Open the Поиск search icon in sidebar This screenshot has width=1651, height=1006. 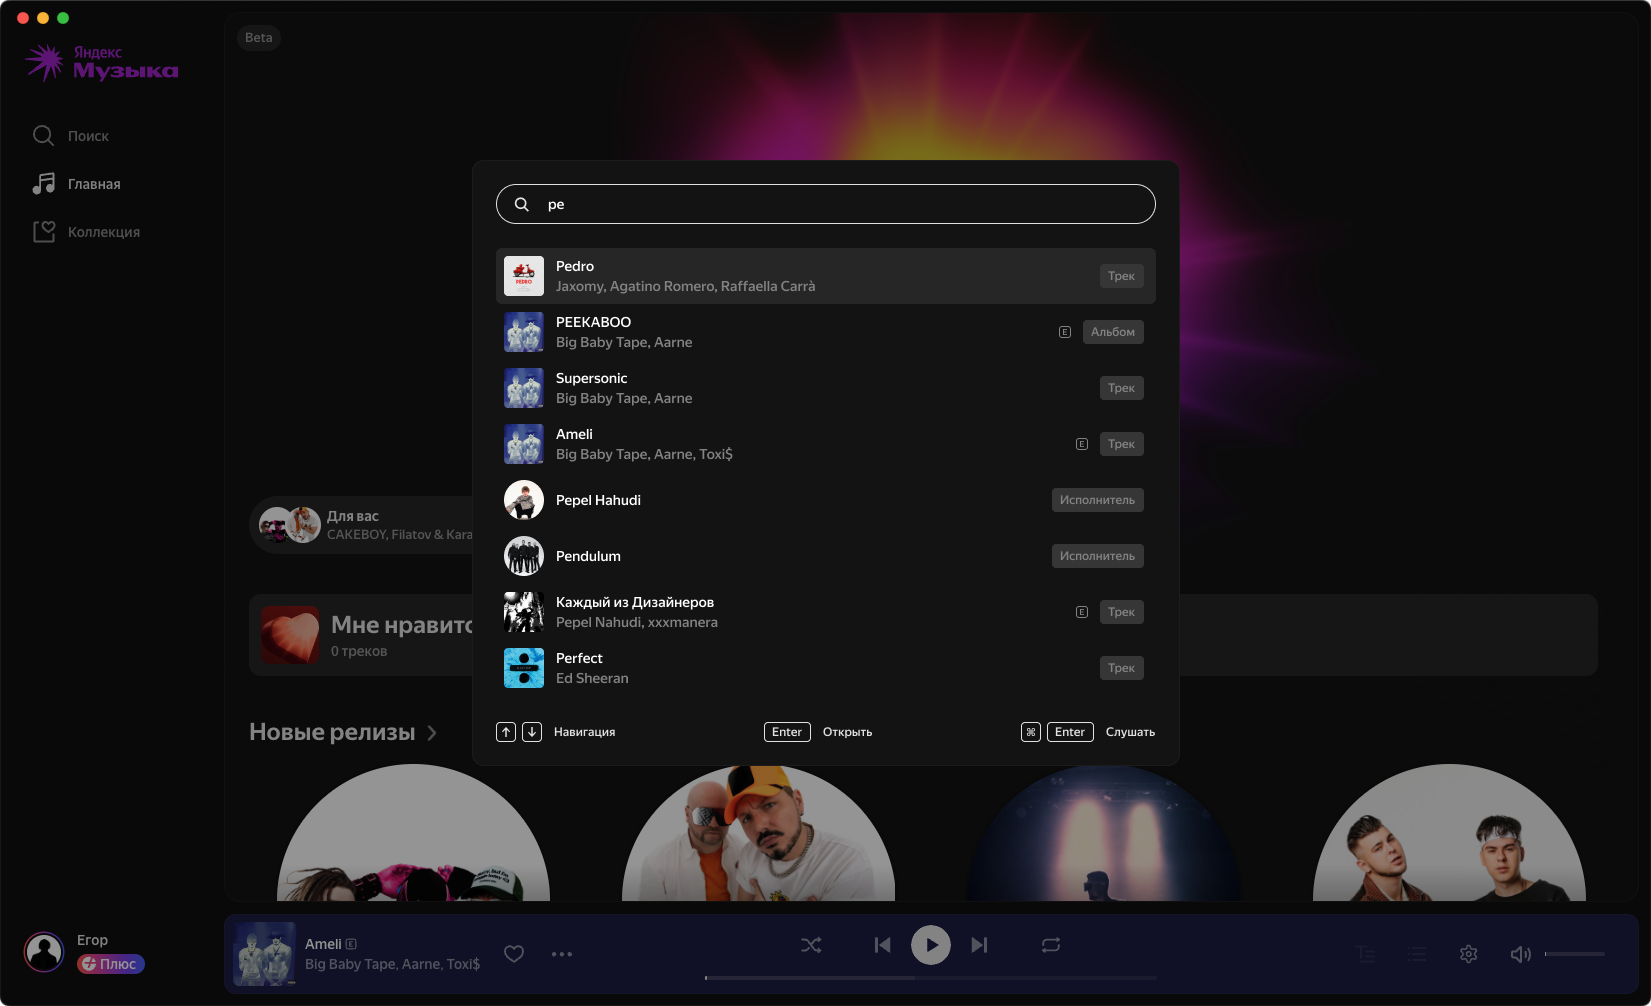[43, 135]
